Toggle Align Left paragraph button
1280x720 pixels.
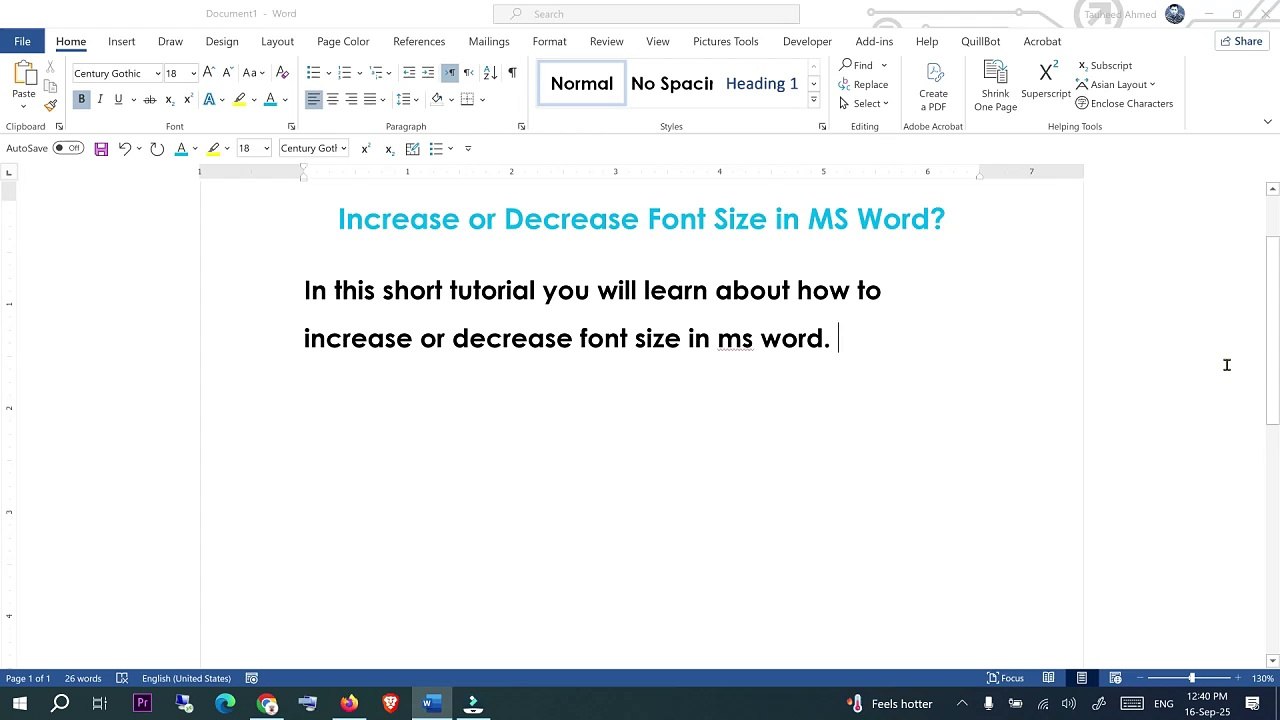coord(314,99)
